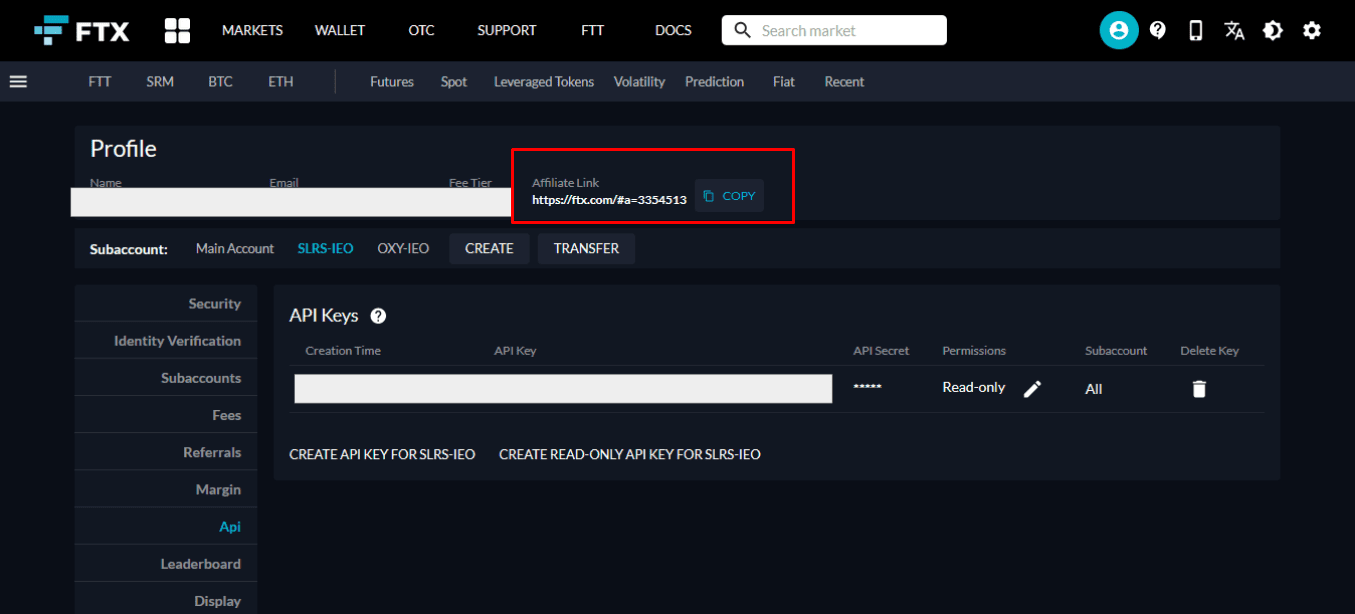The image size is (1355, 614).
Task: Toggle dark/light theme brightness icon
Action: (1273, 30)
